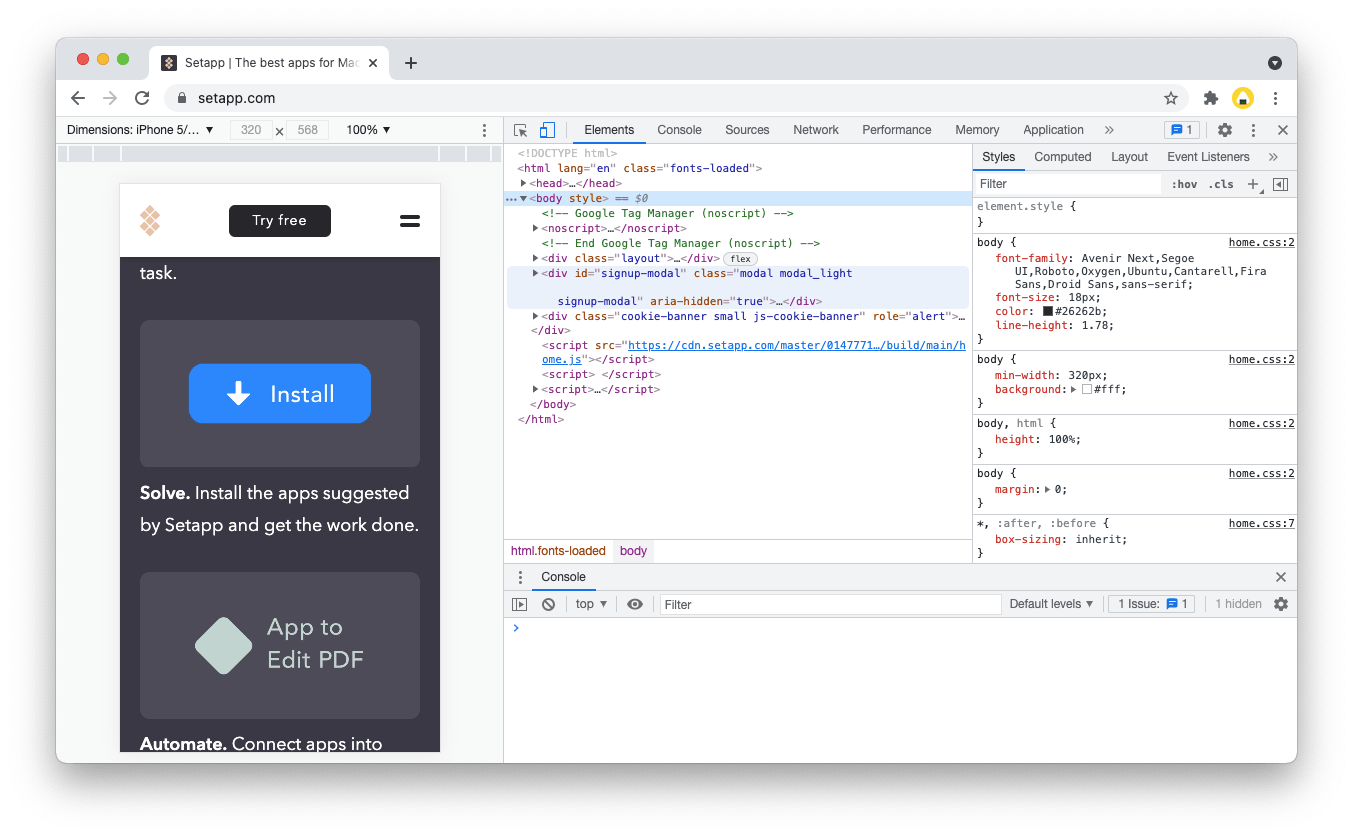
Task: Toggle the device toolbar icon
Action: pos(547,130)
